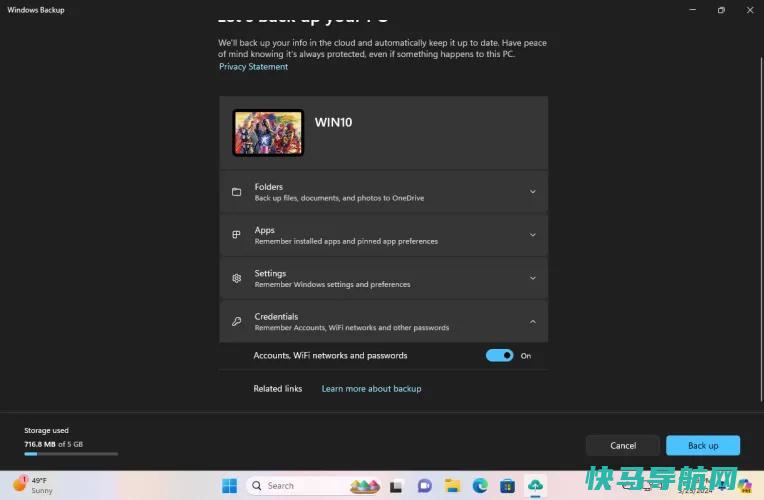Click the WIN10 device name

(x=333, y=122)
